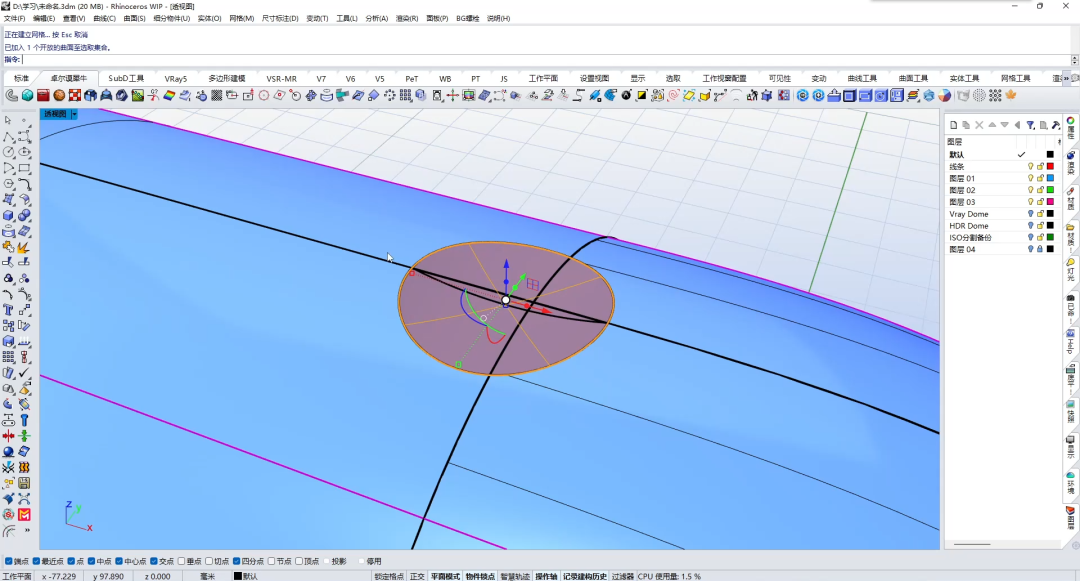Click the blue teal sphere icon in top toolbar
The width and height of the screenshot is (1080, 581).
(x=28, y=96)
